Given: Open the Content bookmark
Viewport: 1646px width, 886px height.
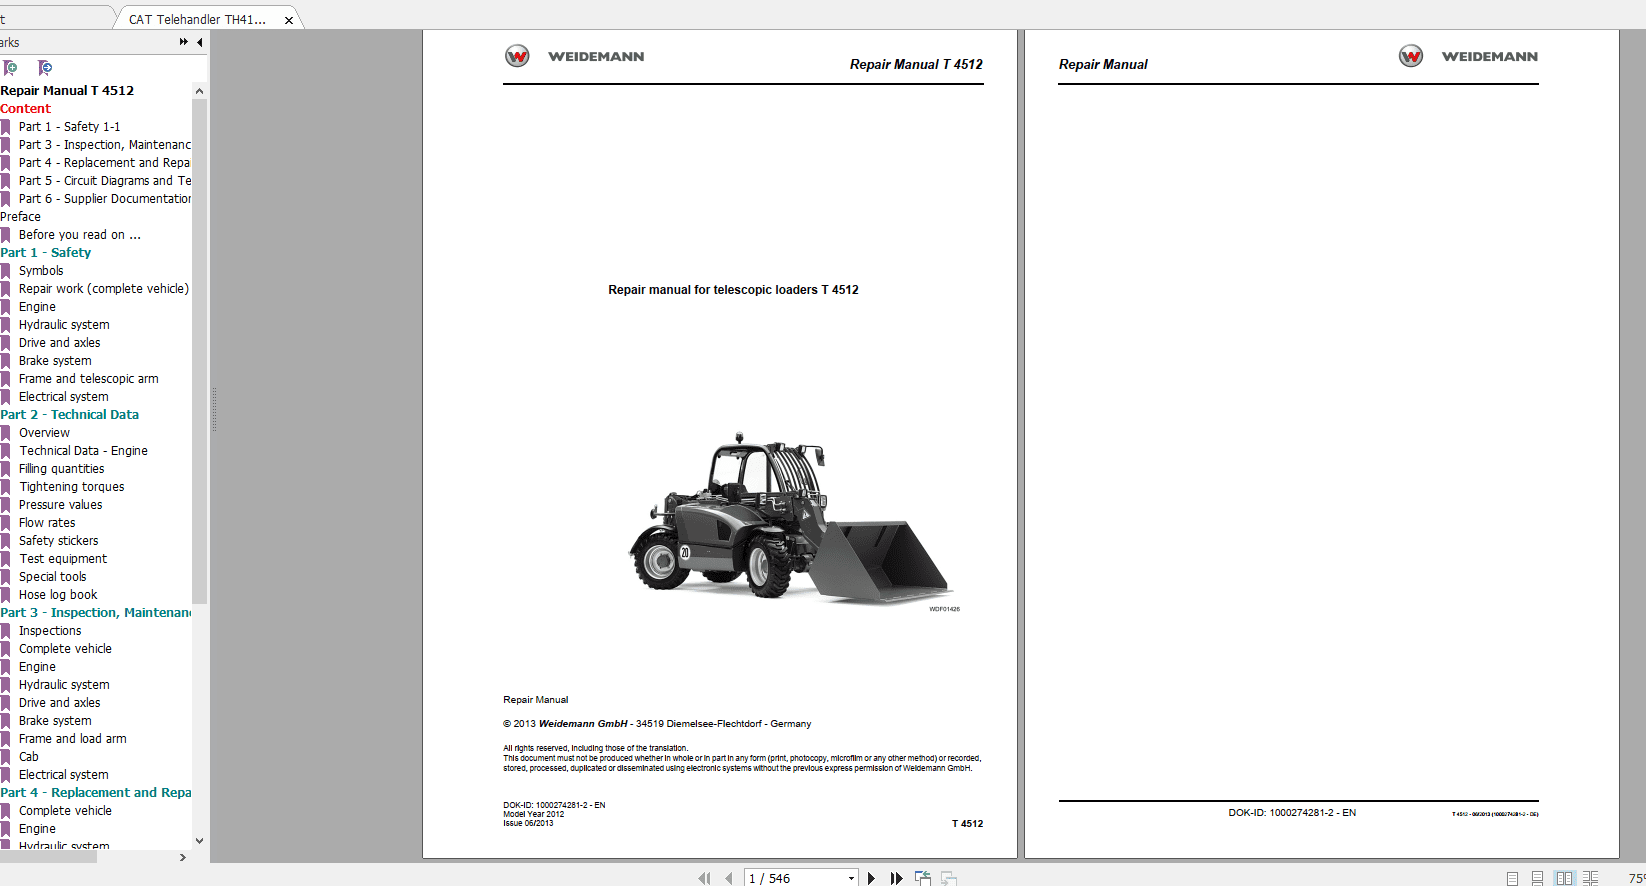Looking at the screenshot, I should tap(26, 108).
